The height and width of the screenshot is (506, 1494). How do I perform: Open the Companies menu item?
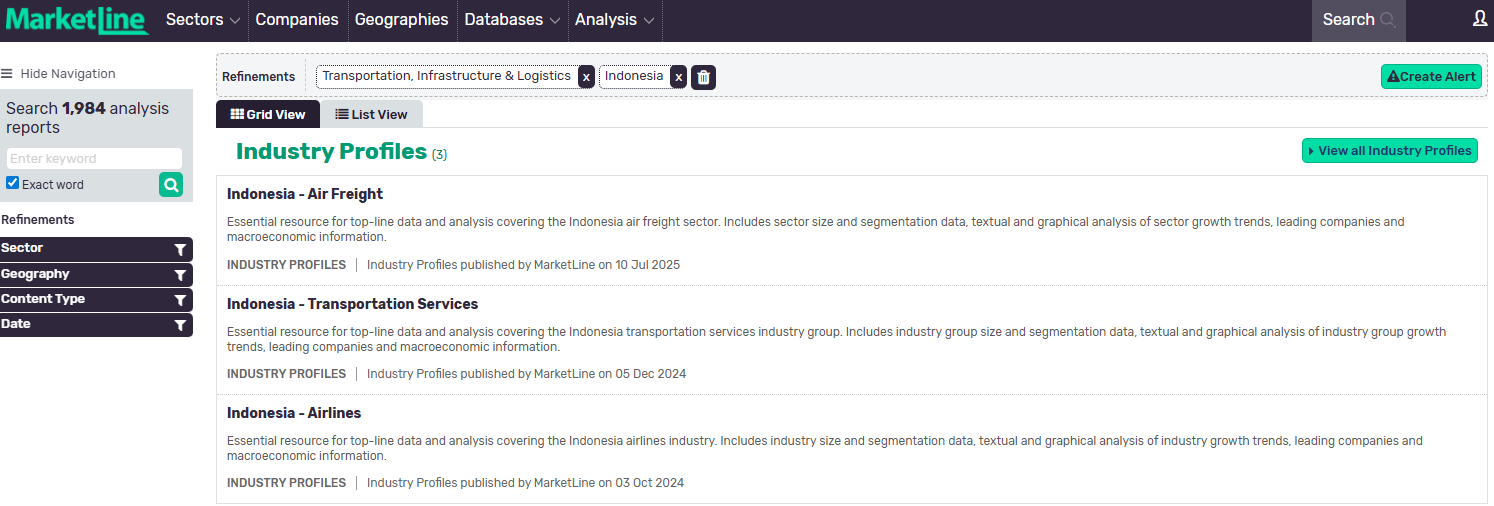click(x=296, y=20)
